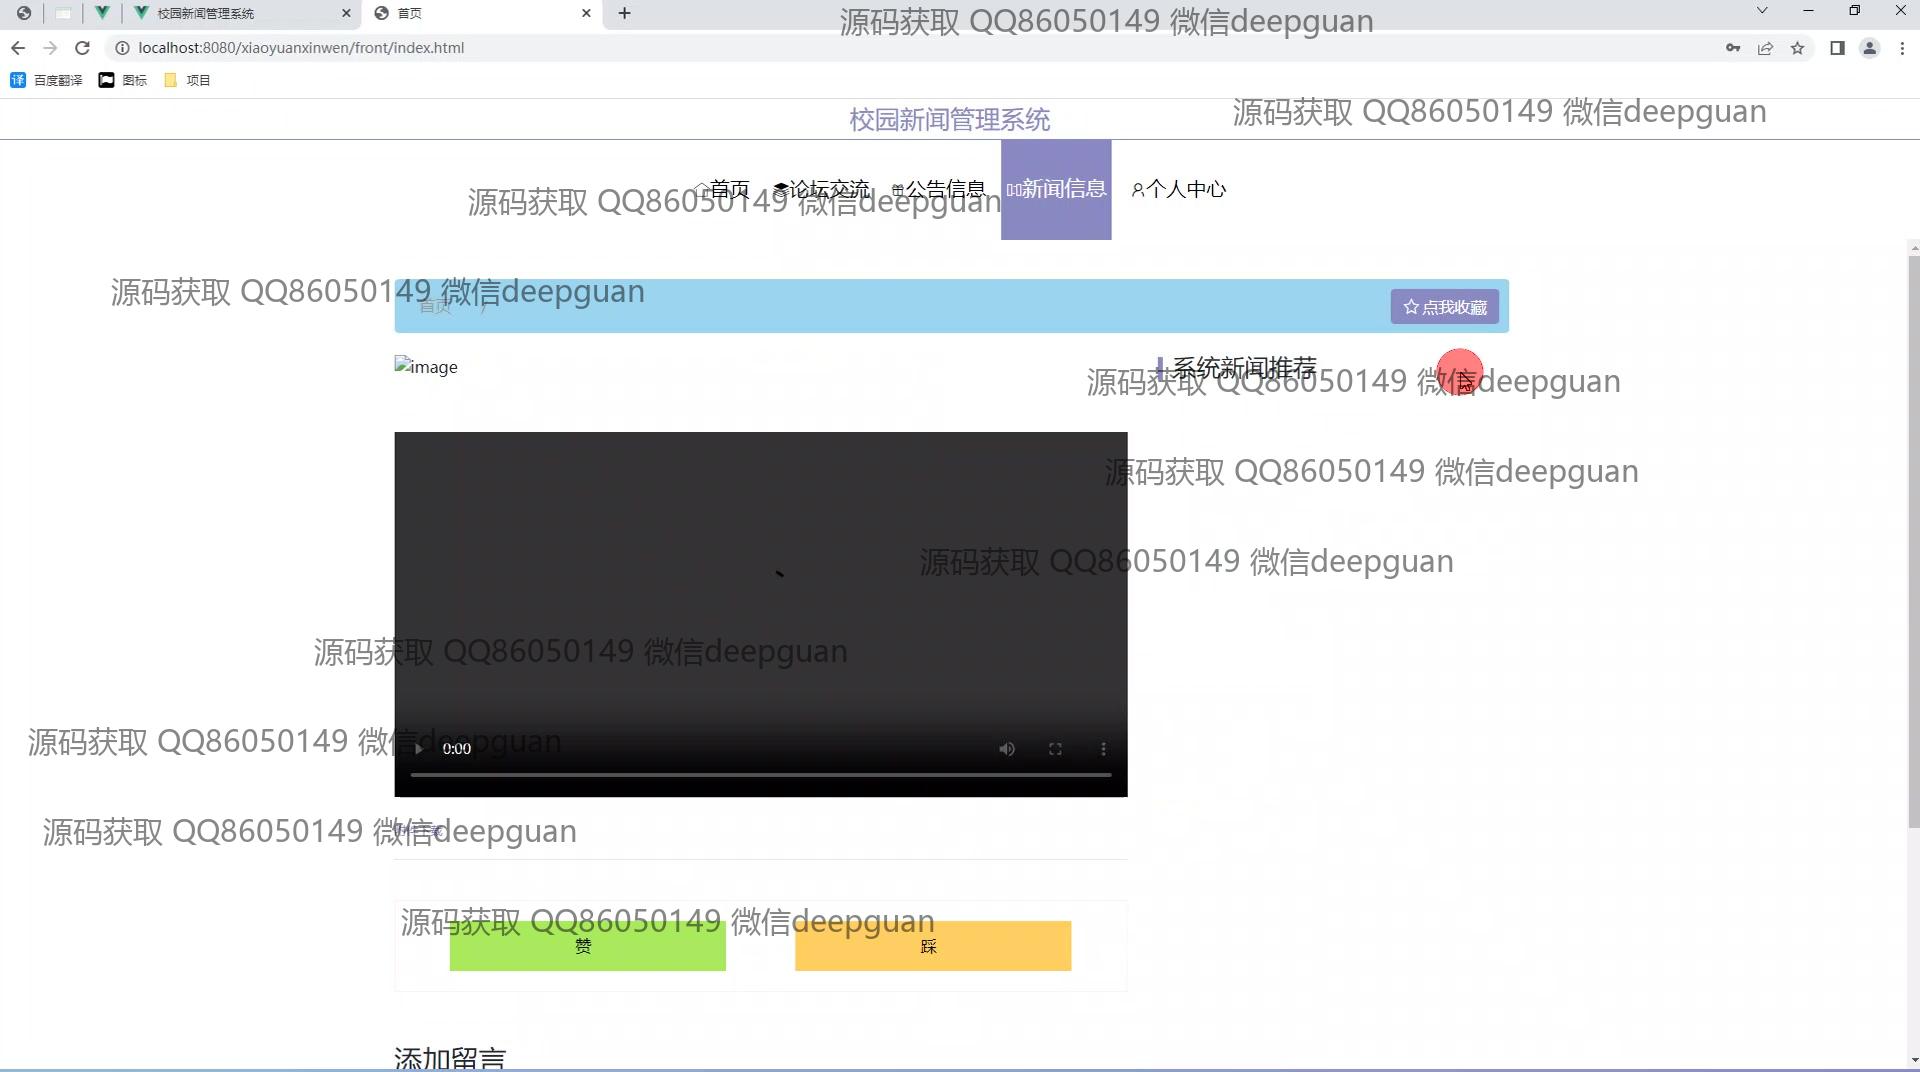Click the 校园新闻管理系统 site title

pos(950,120)
